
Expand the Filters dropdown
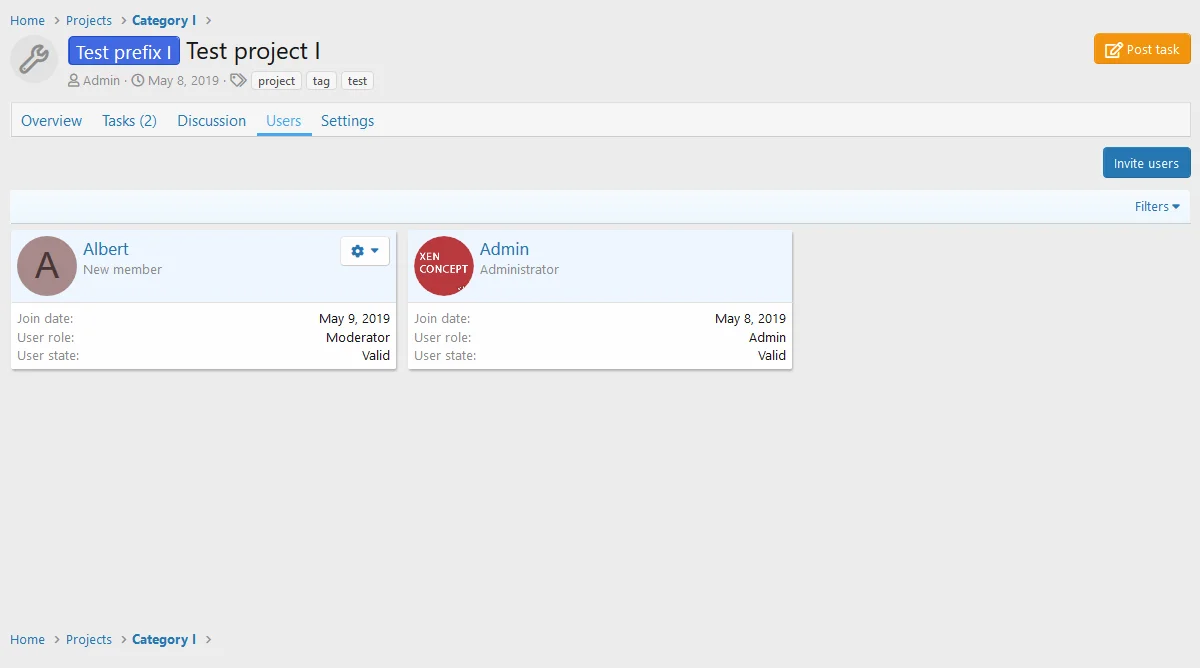coord(1157,207)
